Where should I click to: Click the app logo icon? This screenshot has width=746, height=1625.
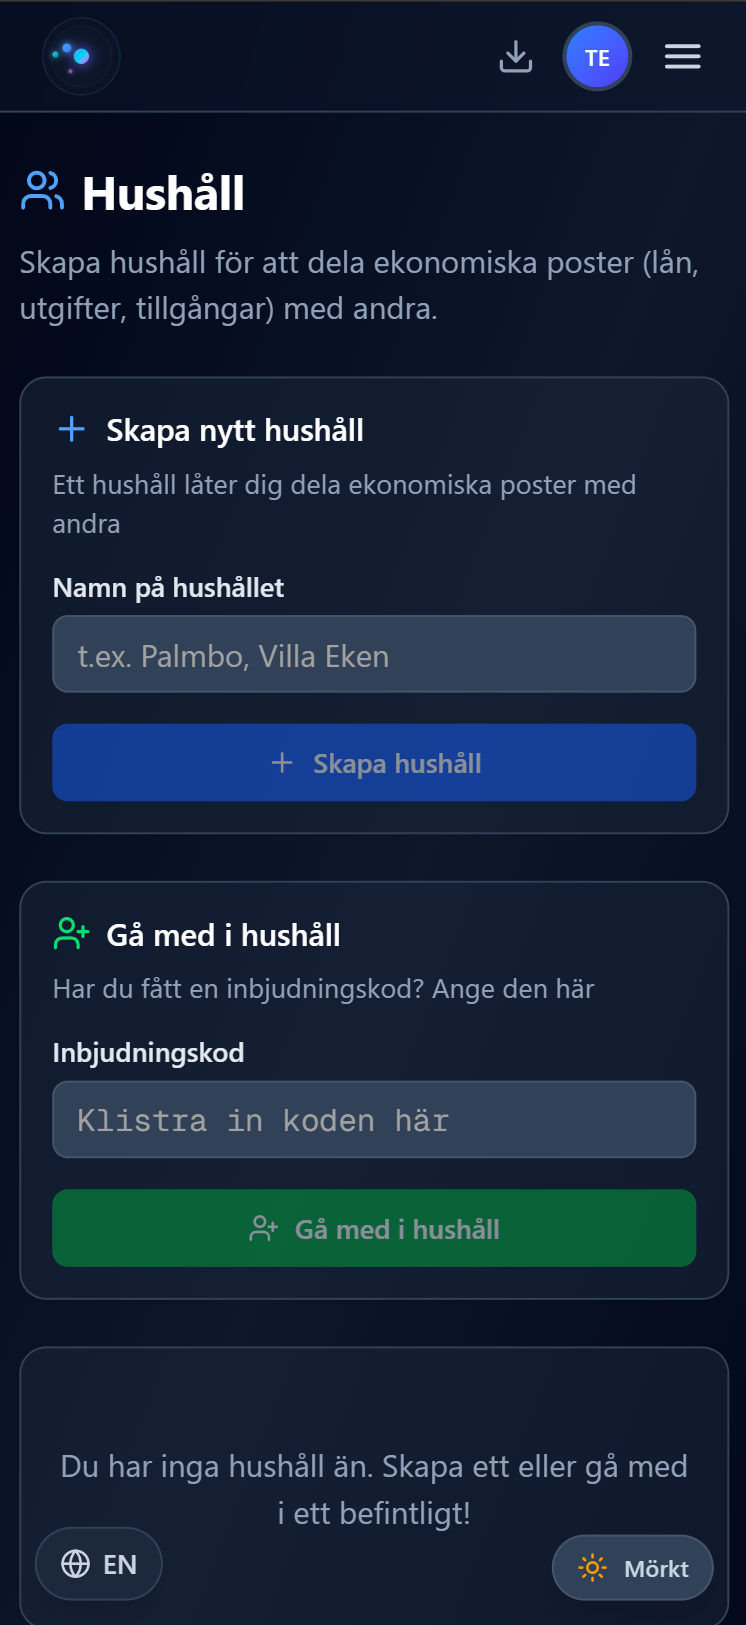[81, 57]
